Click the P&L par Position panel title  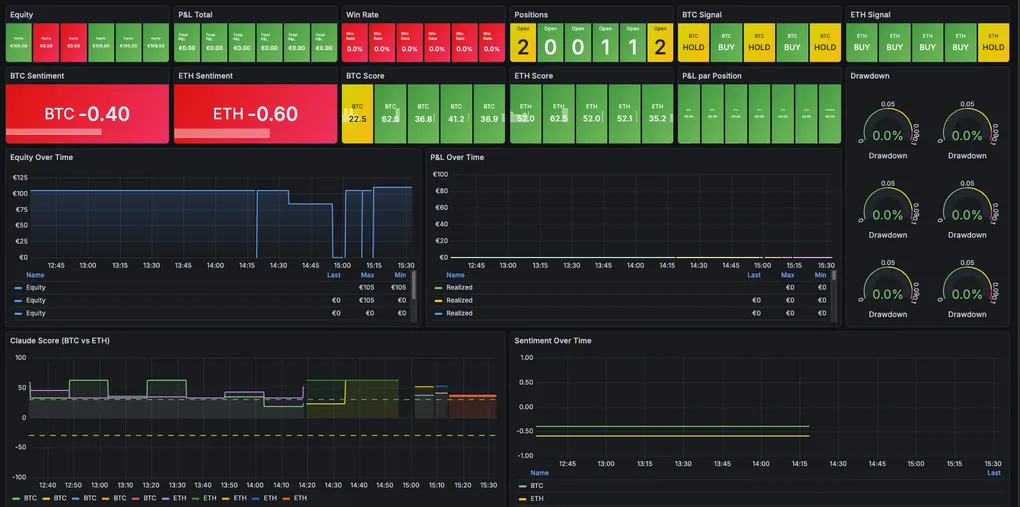711,75
